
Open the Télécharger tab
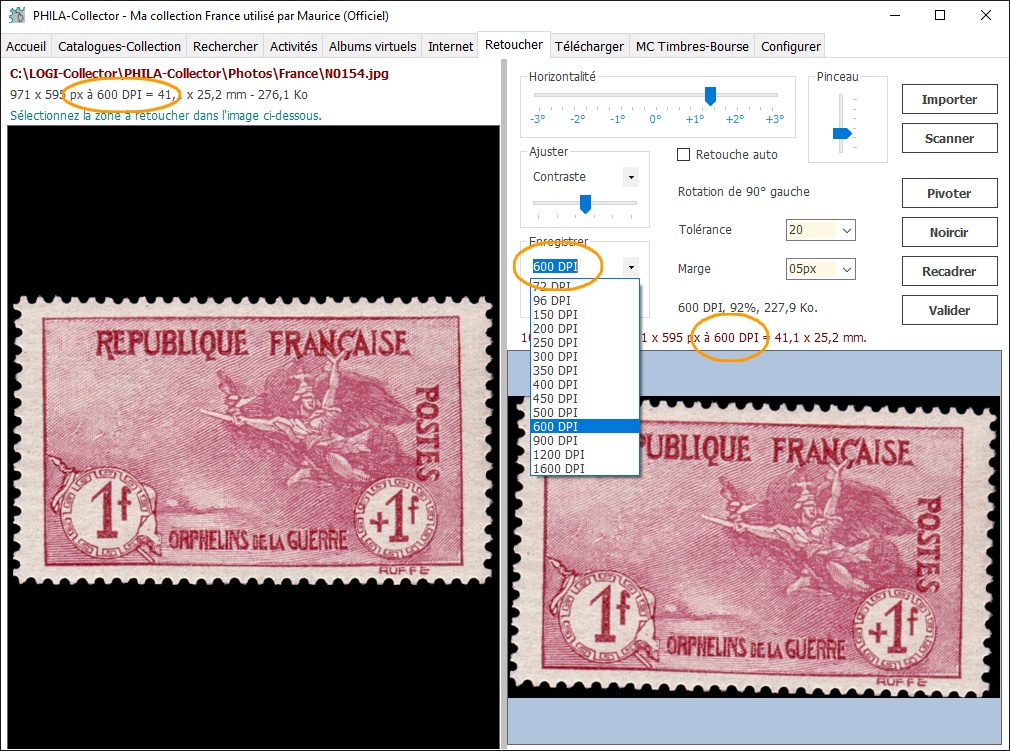coord(589,46)
